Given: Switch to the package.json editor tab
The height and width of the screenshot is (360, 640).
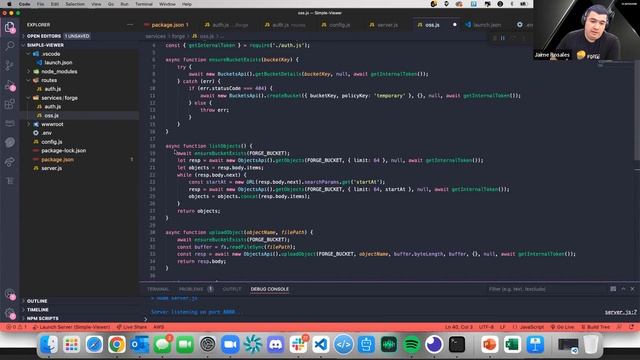Looking at the screenshot, I should 169,25.
